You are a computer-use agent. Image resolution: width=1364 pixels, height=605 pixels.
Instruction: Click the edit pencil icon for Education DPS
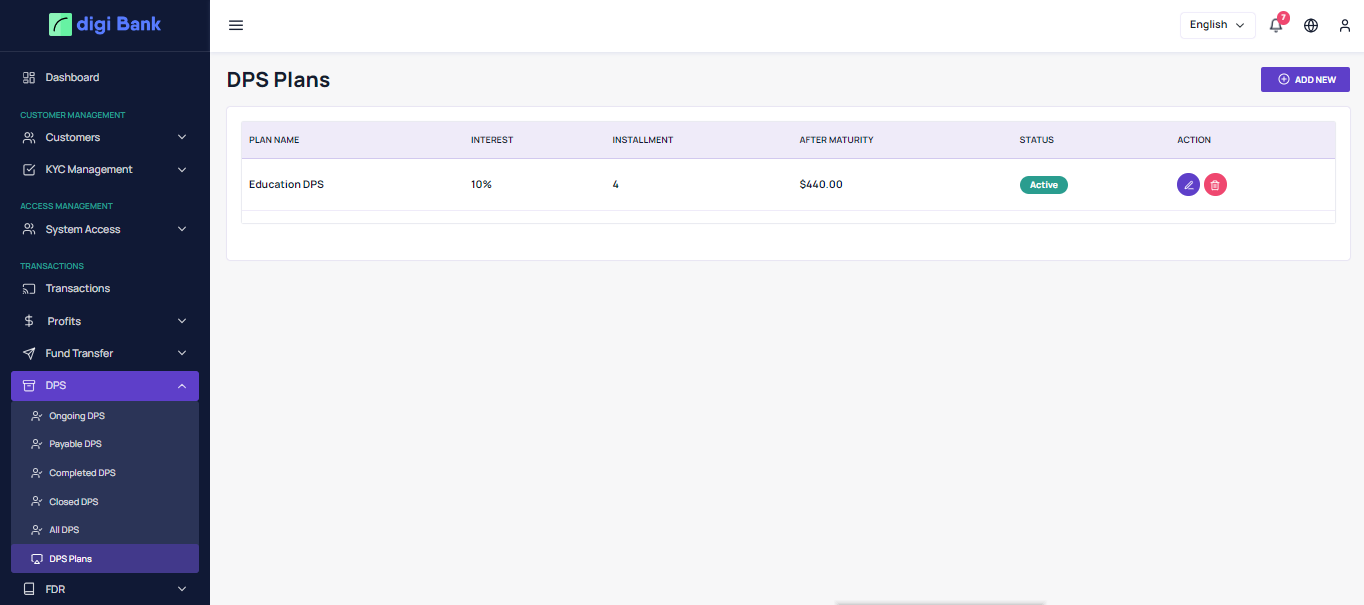tap(1188, 185)
